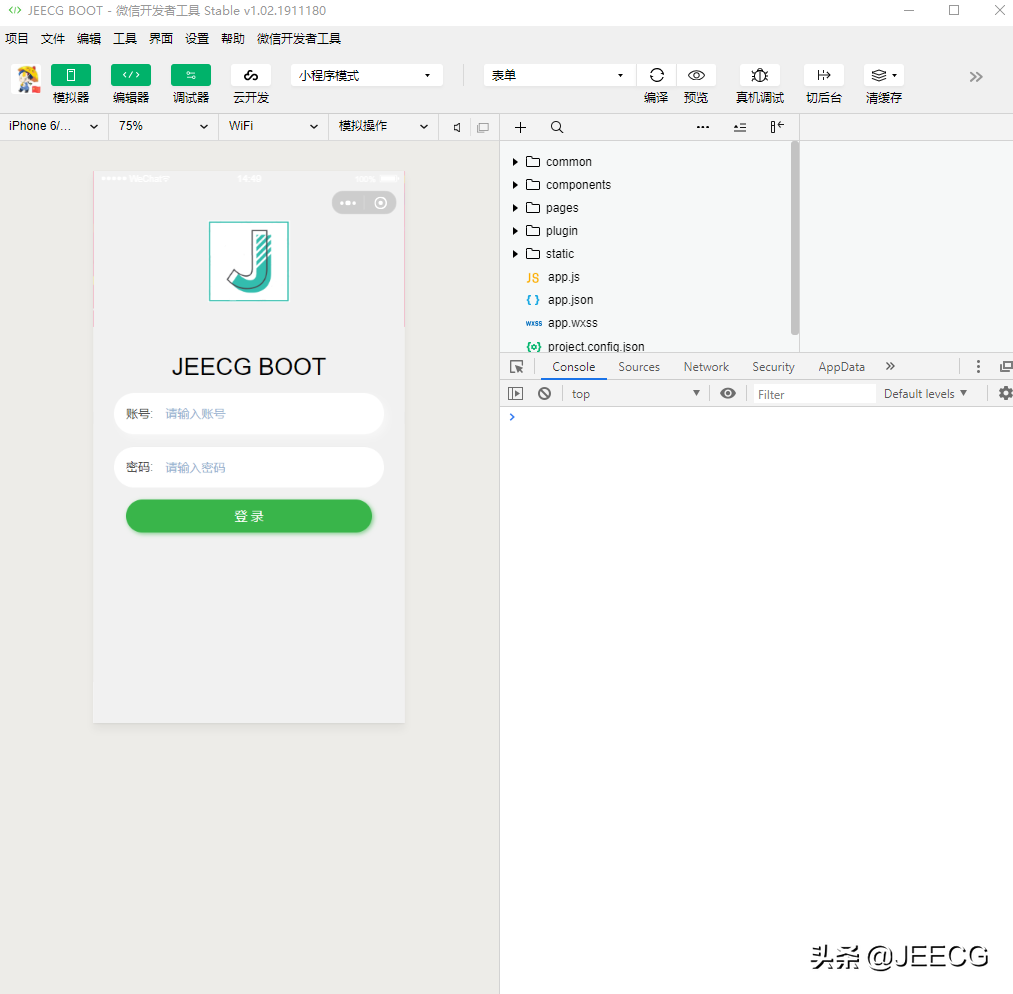
Task: Open the 设置 menu
Action: (x=197, y=39)
